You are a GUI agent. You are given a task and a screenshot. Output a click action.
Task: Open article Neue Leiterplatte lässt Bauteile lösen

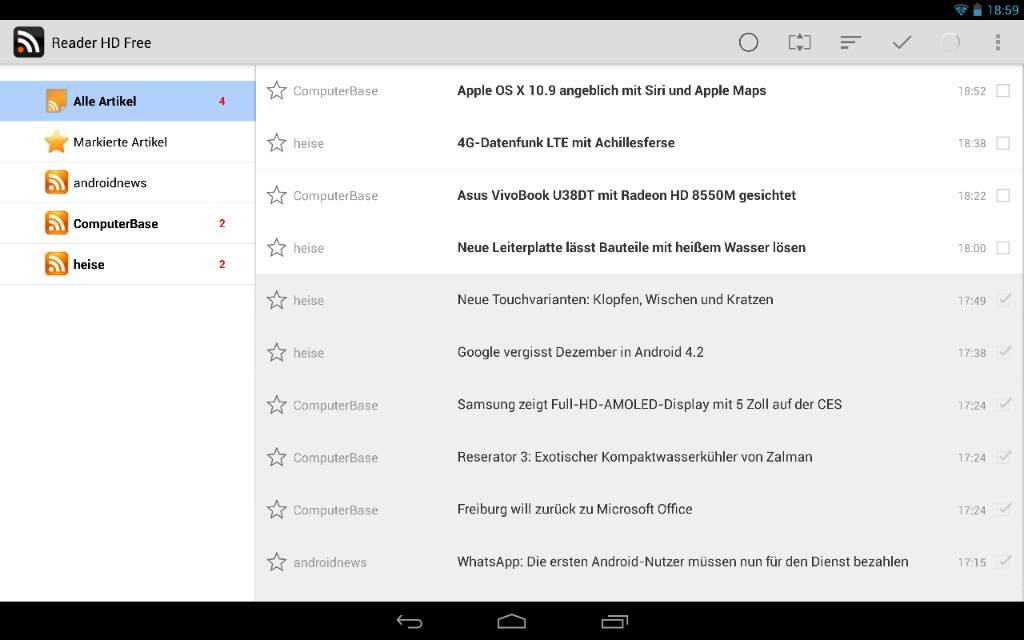(x=631, y=248)
